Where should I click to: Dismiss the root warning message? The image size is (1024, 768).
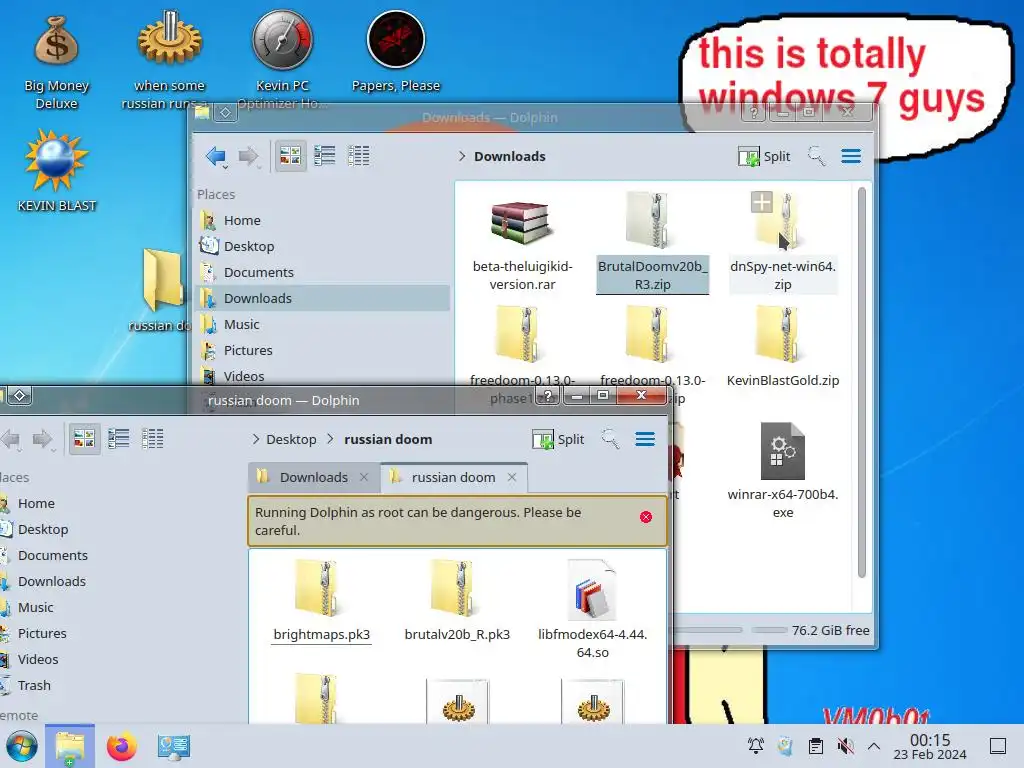tap(646, 517)
